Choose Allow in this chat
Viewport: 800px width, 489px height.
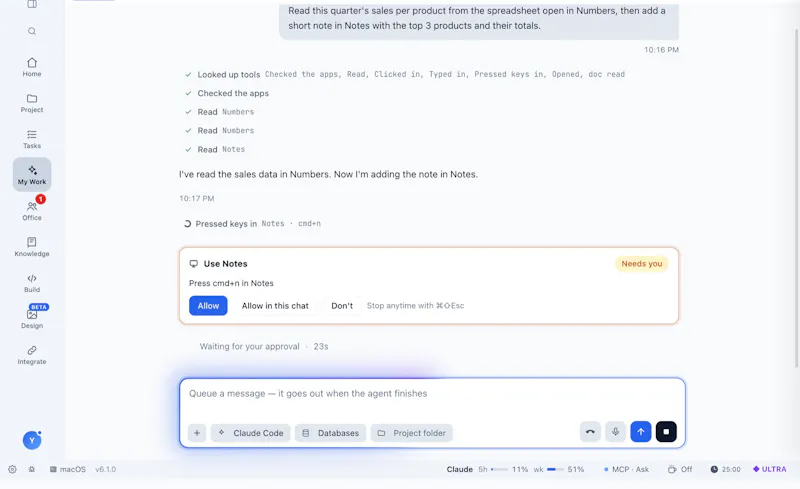pyautogui.click(x=275, y=306)
